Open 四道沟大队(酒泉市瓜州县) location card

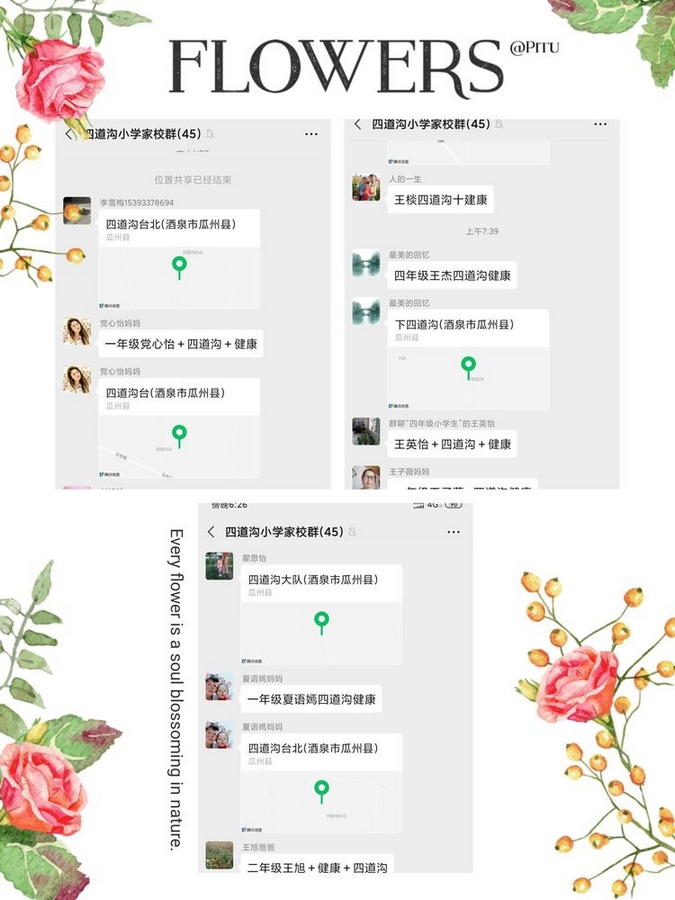tap(321, 615)
